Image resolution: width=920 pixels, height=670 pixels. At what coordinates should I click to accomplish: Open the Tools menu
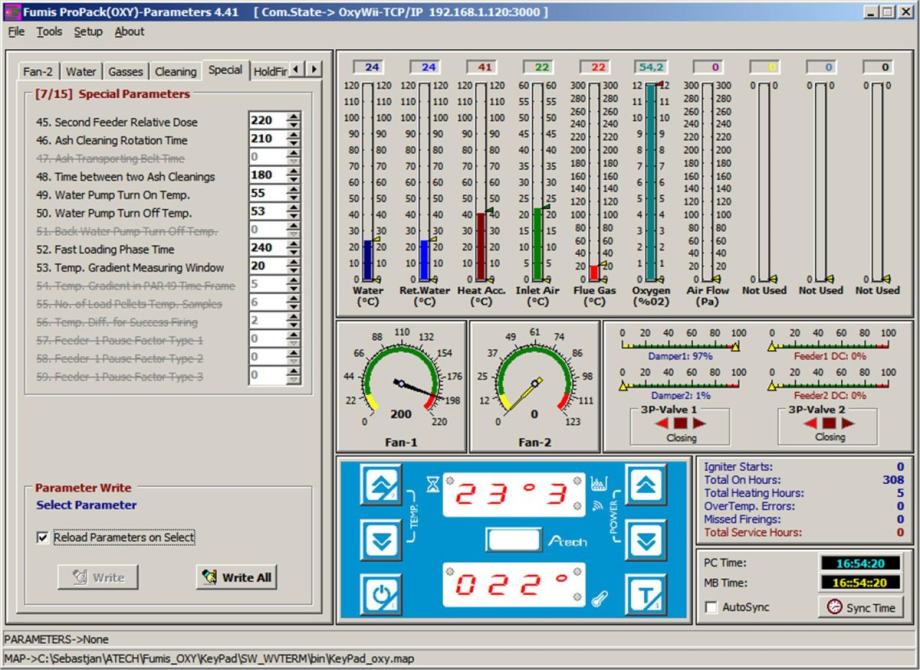tap(49, 32)
